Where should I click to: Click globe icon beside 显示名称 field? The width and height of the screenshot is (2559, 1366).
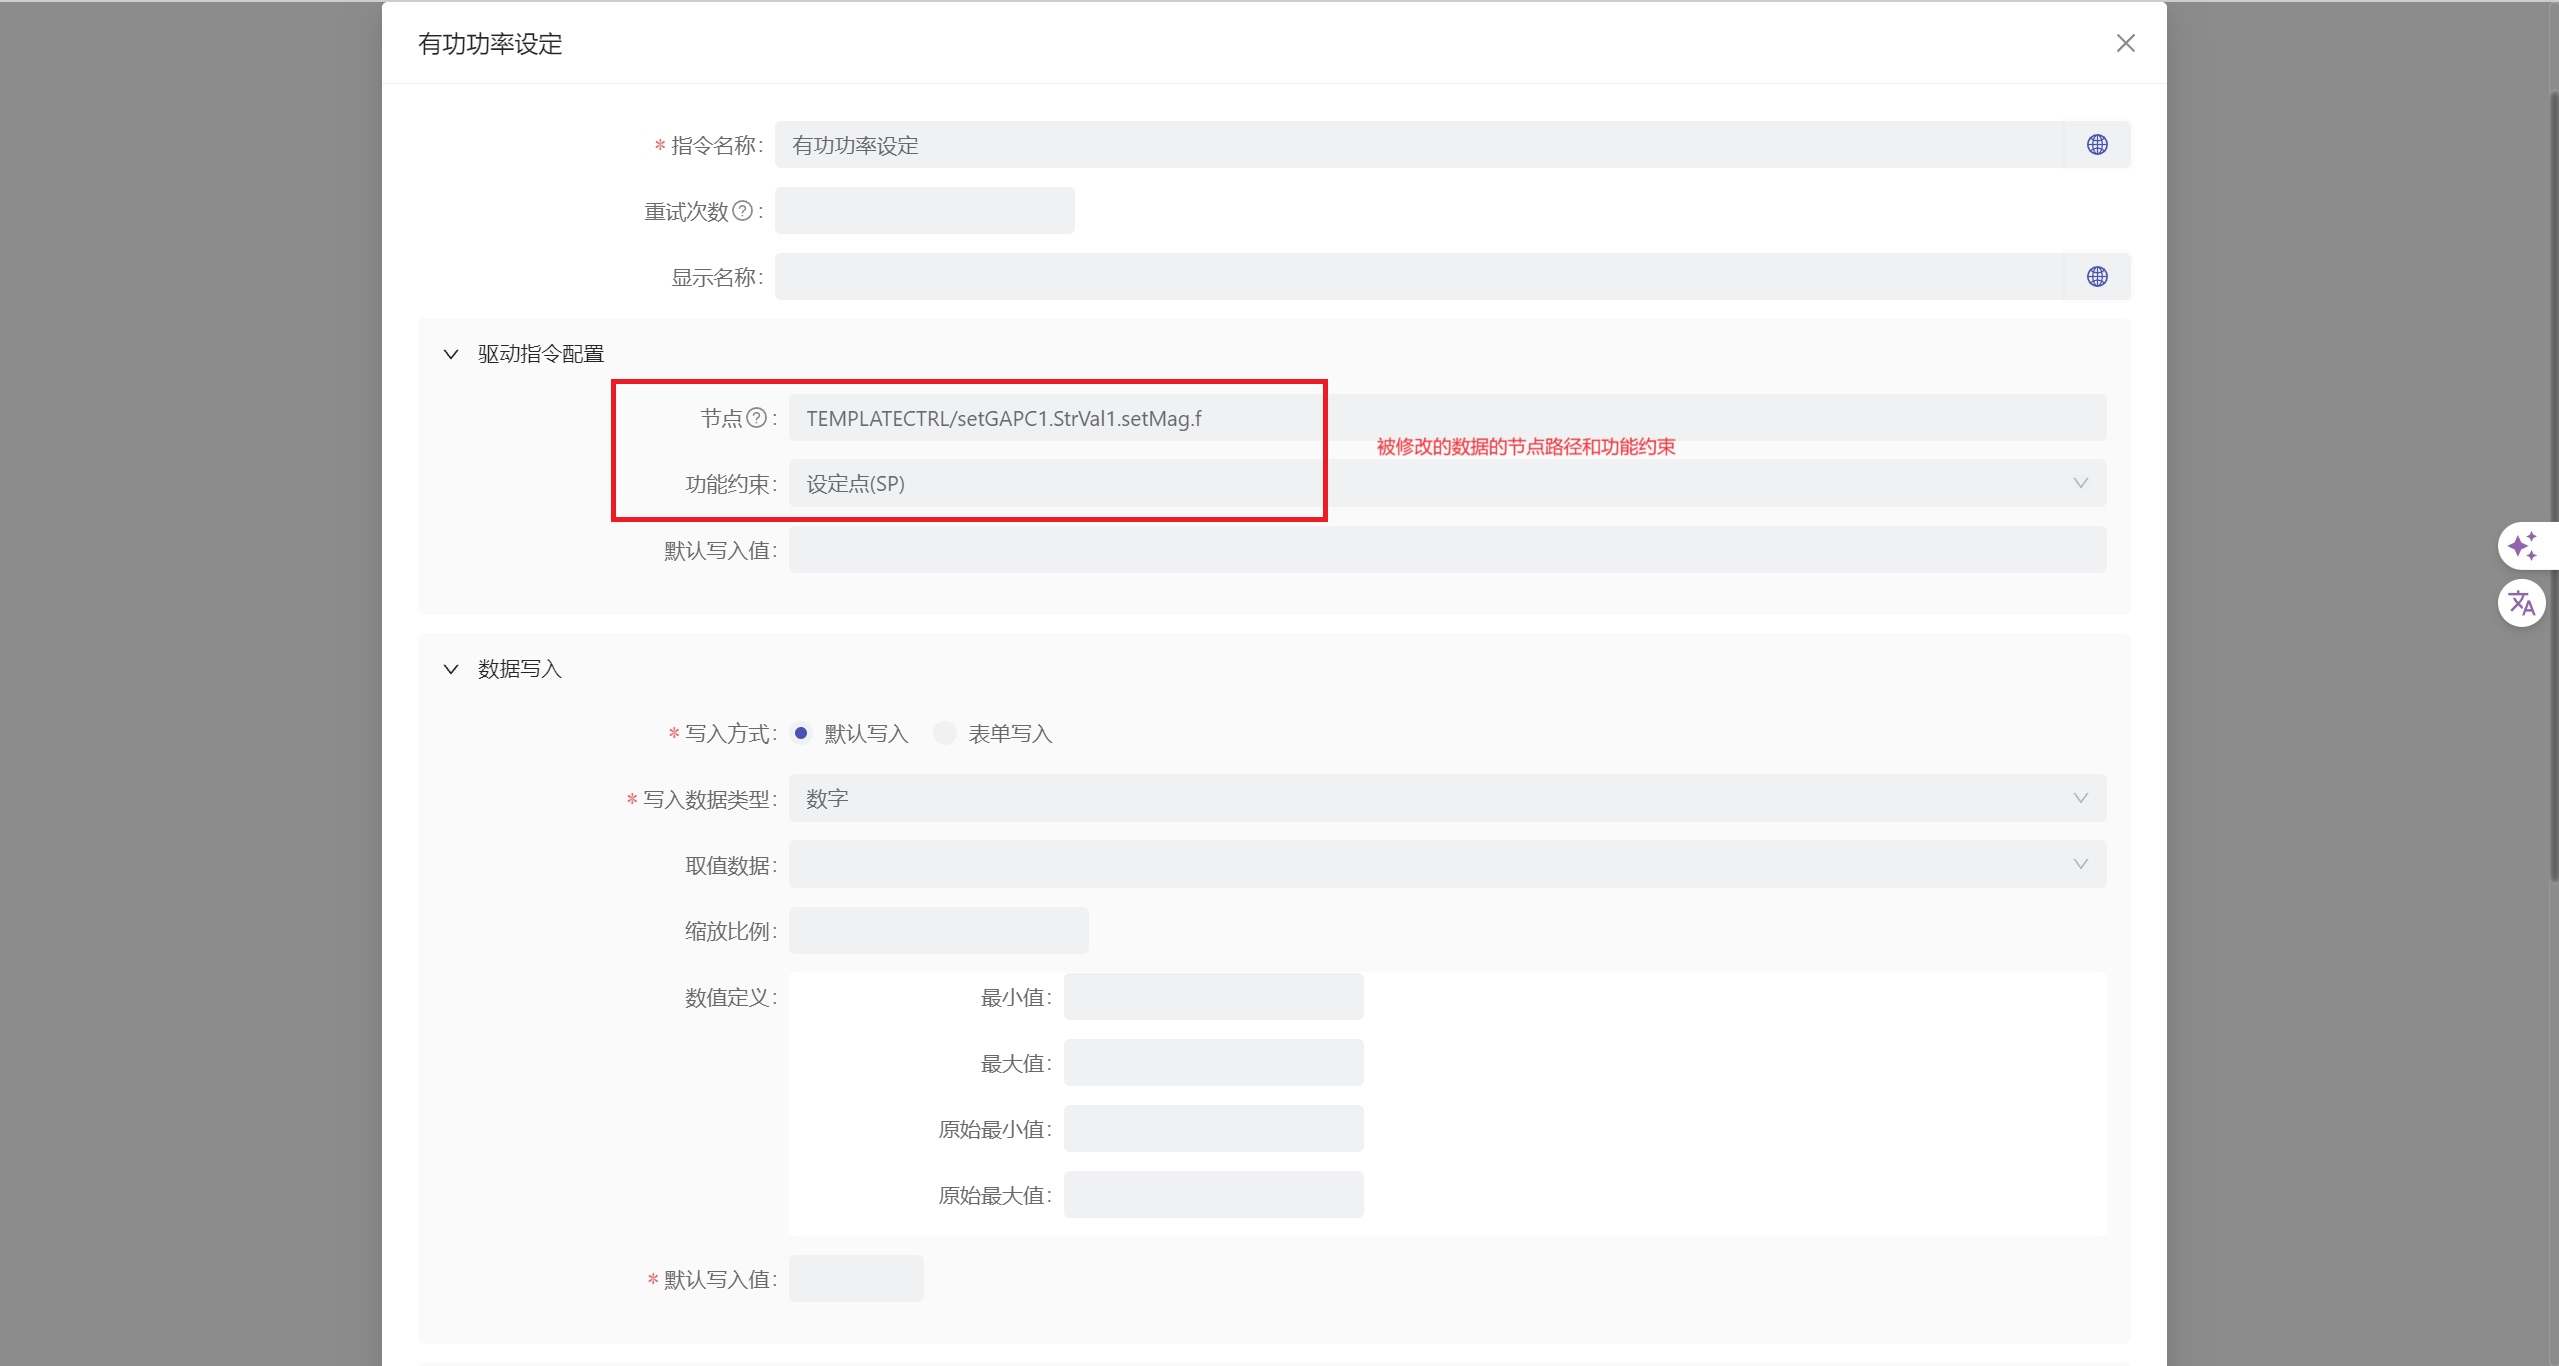pos(2097,277)
